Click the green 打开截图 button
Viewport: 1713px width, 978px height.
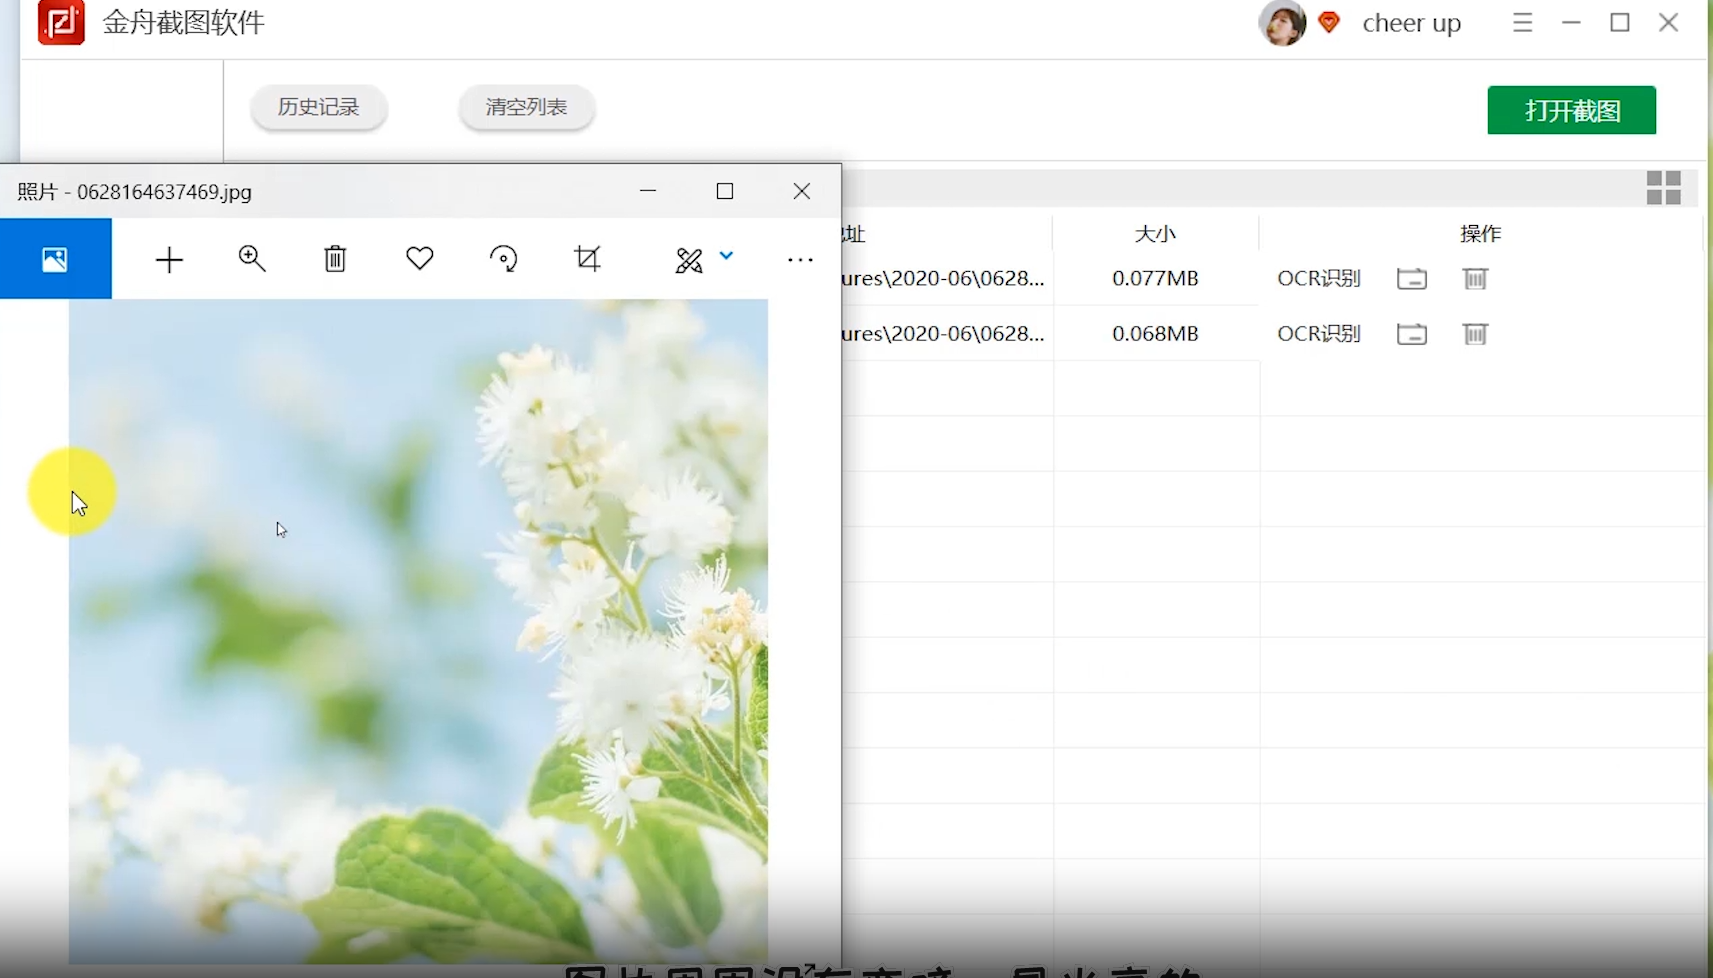click(1571, 110)
